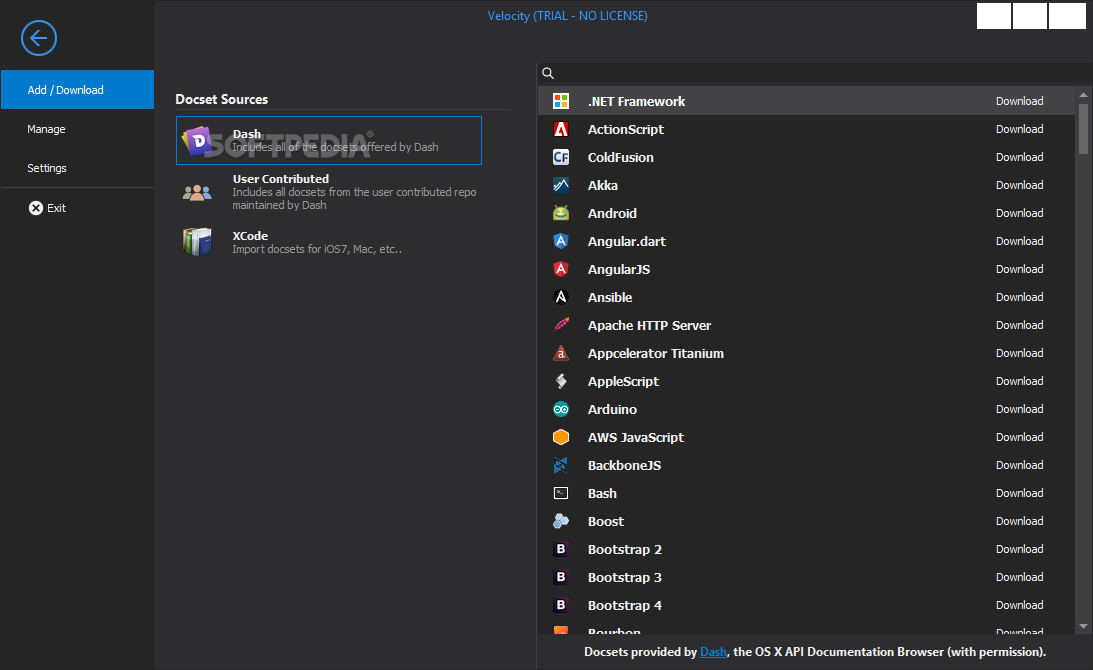Select the XCode docset source title
Viewport: 1093px width, 670px height.
[x=250, y=236]
